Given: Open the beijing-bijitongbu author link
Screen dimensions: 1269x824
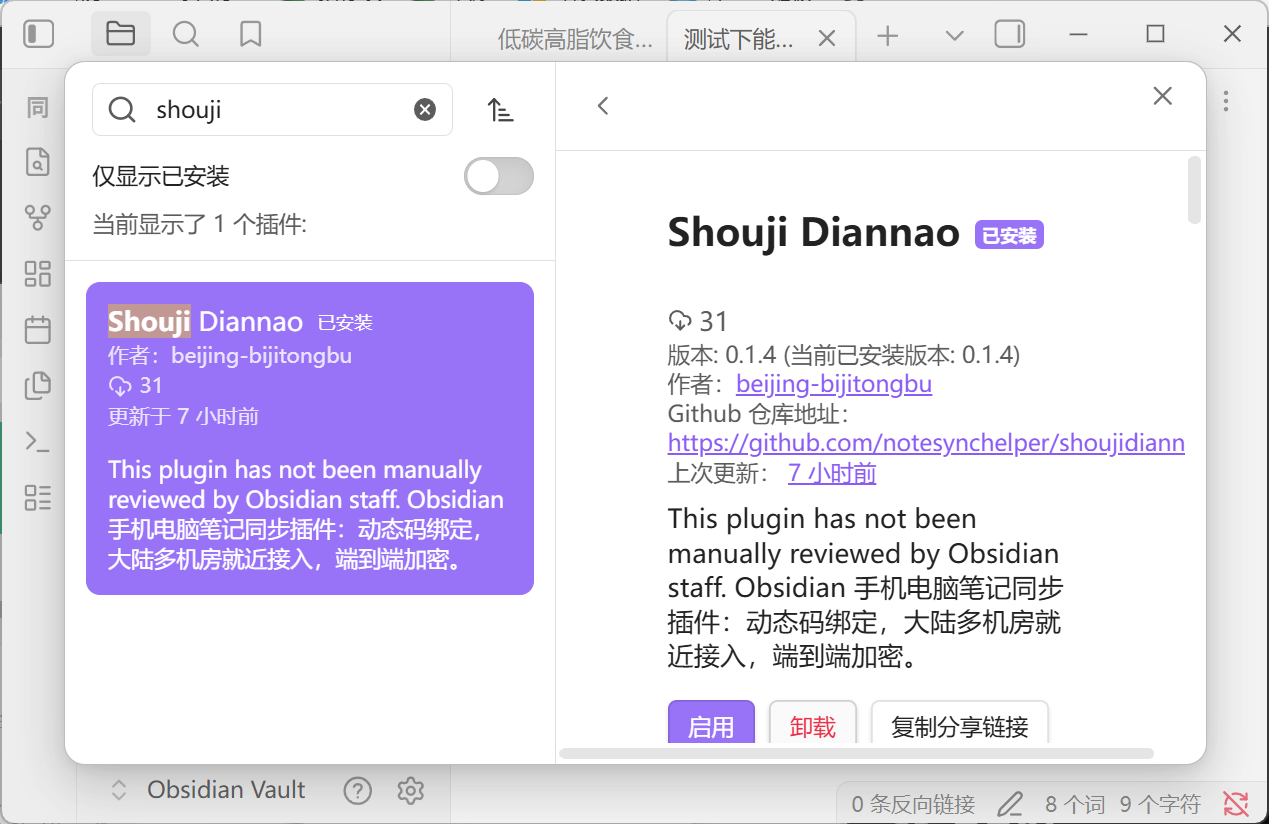Looking at the screenshot, I should click(x=834, y=384).
